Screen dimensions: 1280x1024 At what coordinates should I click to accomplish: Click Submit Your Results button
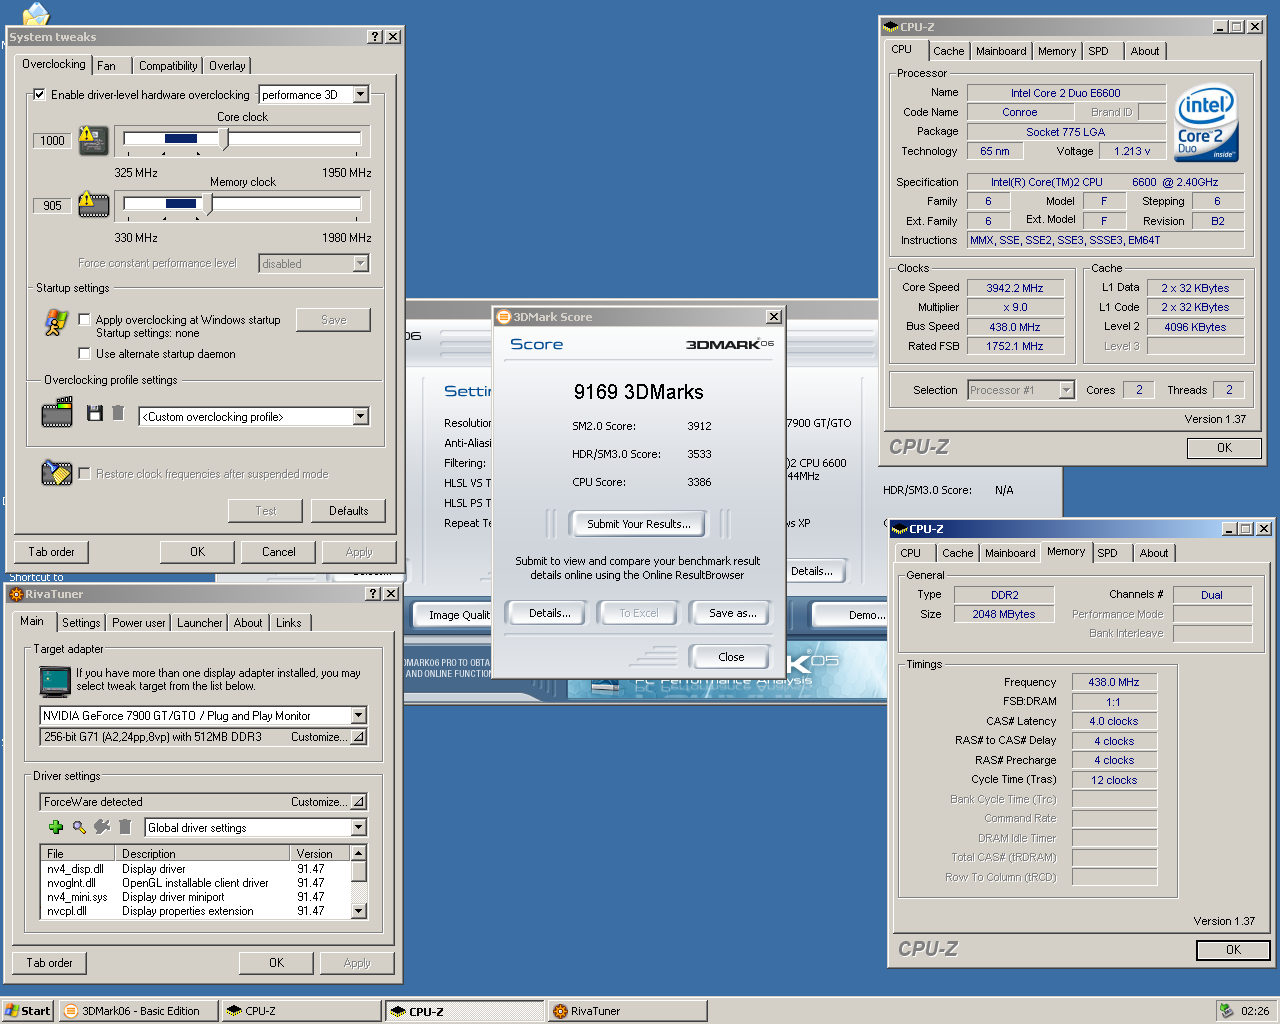(x=638, y=523)
